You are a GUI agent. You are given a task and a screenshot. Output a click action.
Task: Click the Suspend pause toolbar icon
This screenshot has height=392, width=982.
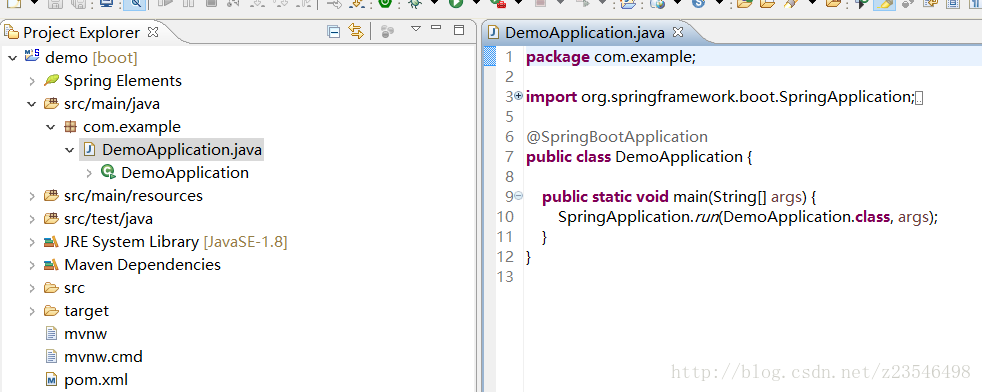[x=189, y=4]
